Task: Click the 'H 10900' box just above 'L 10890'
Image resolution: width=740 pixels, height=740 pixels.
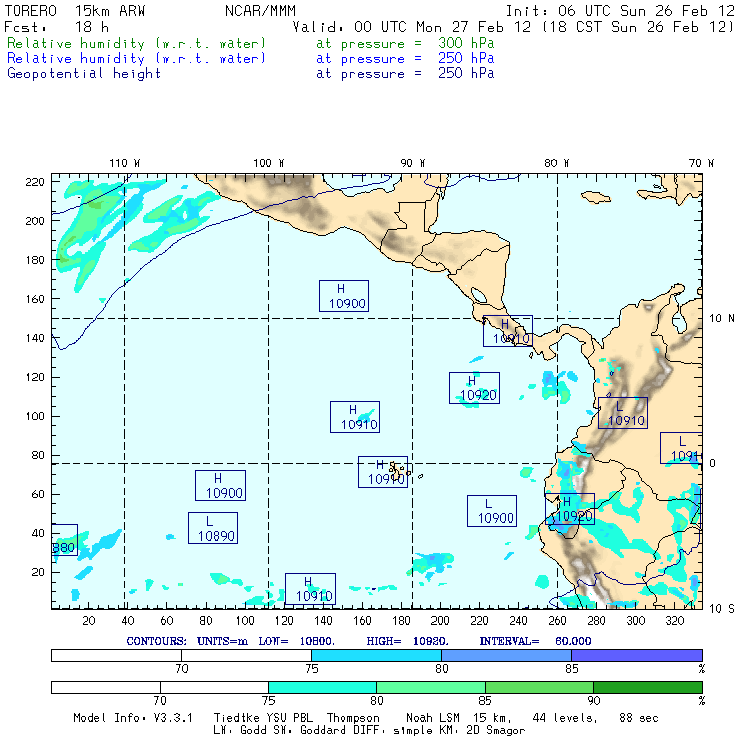Action: click(220, 486)
